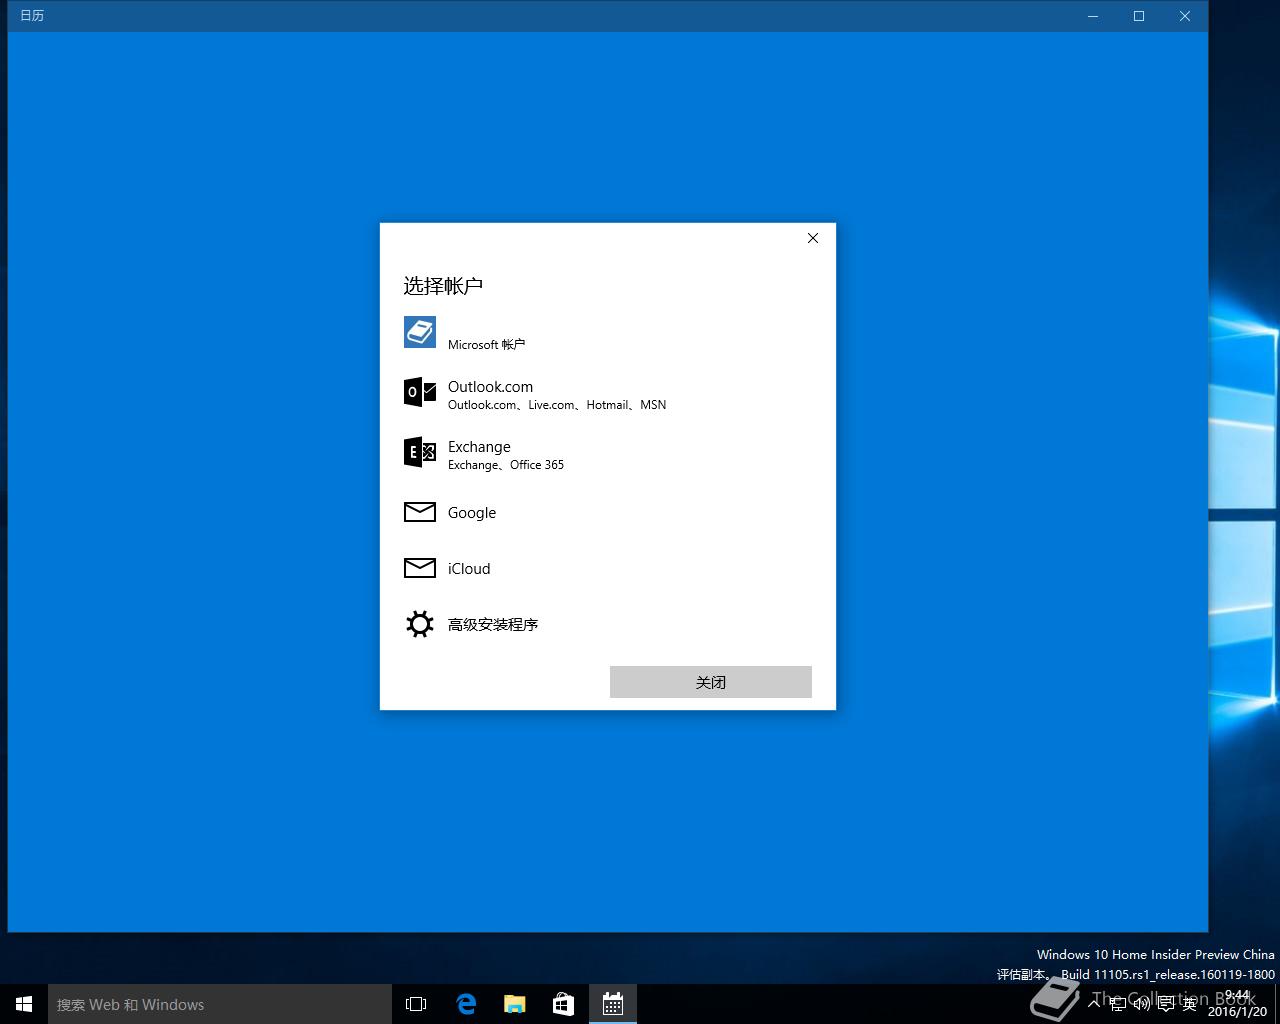Open Task View from taskbar
Image resolution: width=1280 pixels, height=1024 pixels.
[416, 1004]
